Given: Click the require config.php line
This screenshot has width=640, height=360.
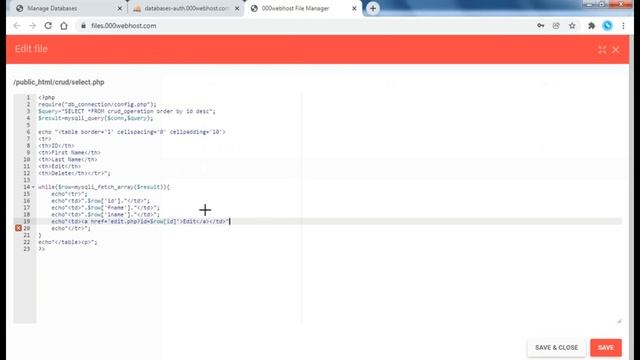Looking at the screenshot, I should tap(97, 104).
